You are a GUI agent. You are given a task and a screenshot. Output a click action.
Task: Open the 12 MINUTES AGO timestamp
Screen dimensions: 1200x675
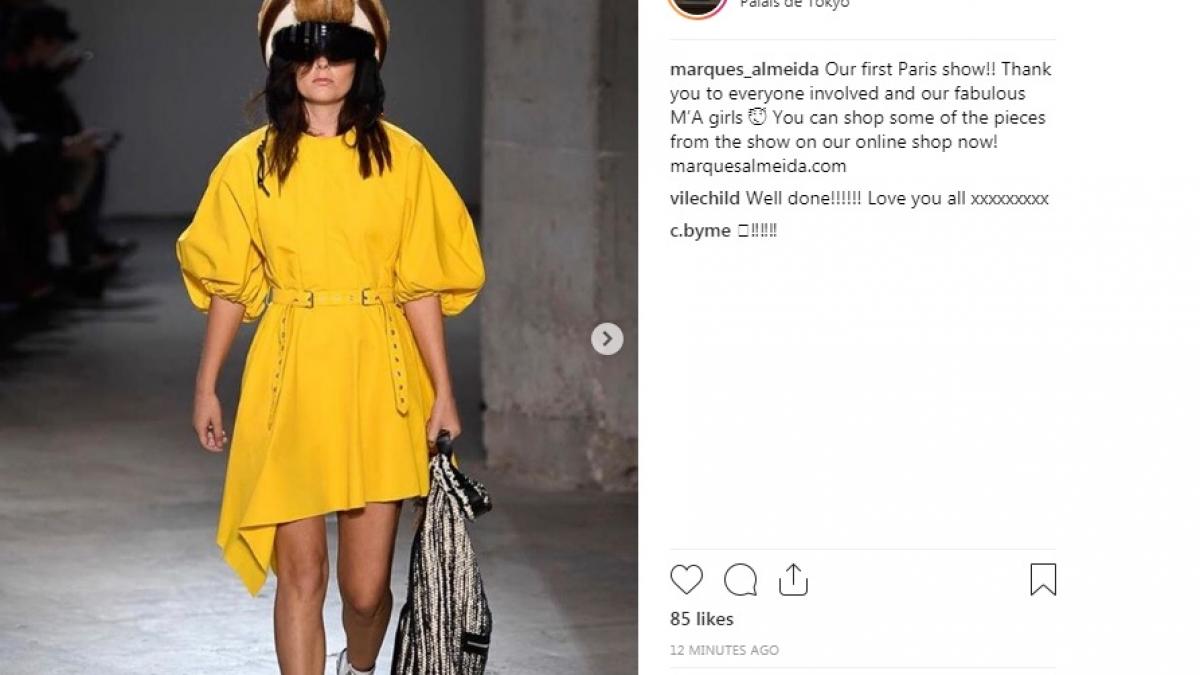(x=724, y=650)
